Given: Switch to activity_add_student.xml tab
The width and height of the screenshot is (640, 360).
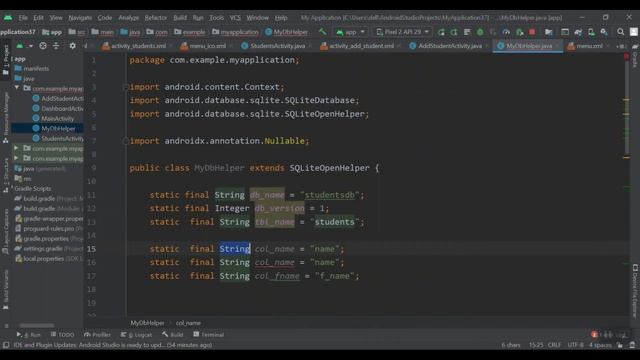Looking at the screenshot, I should 357,46.
